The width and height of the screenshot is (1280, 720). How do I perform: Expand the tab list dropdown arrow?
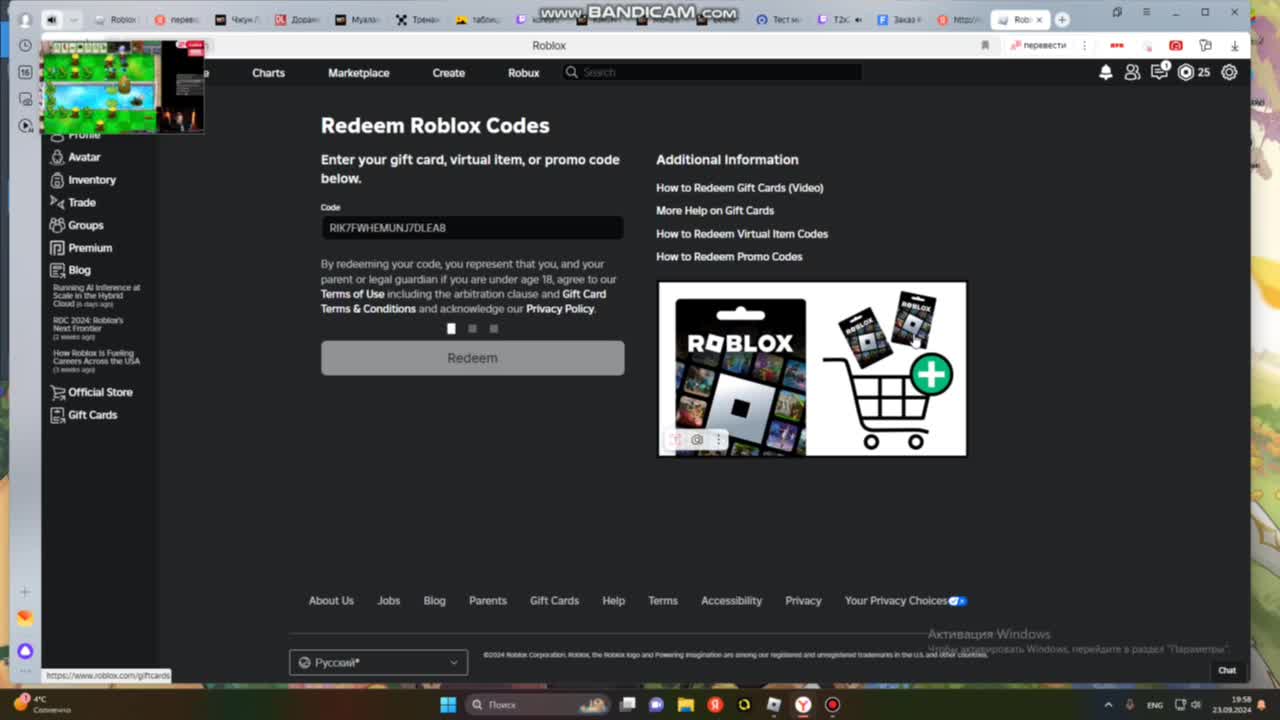pos(74,19)
